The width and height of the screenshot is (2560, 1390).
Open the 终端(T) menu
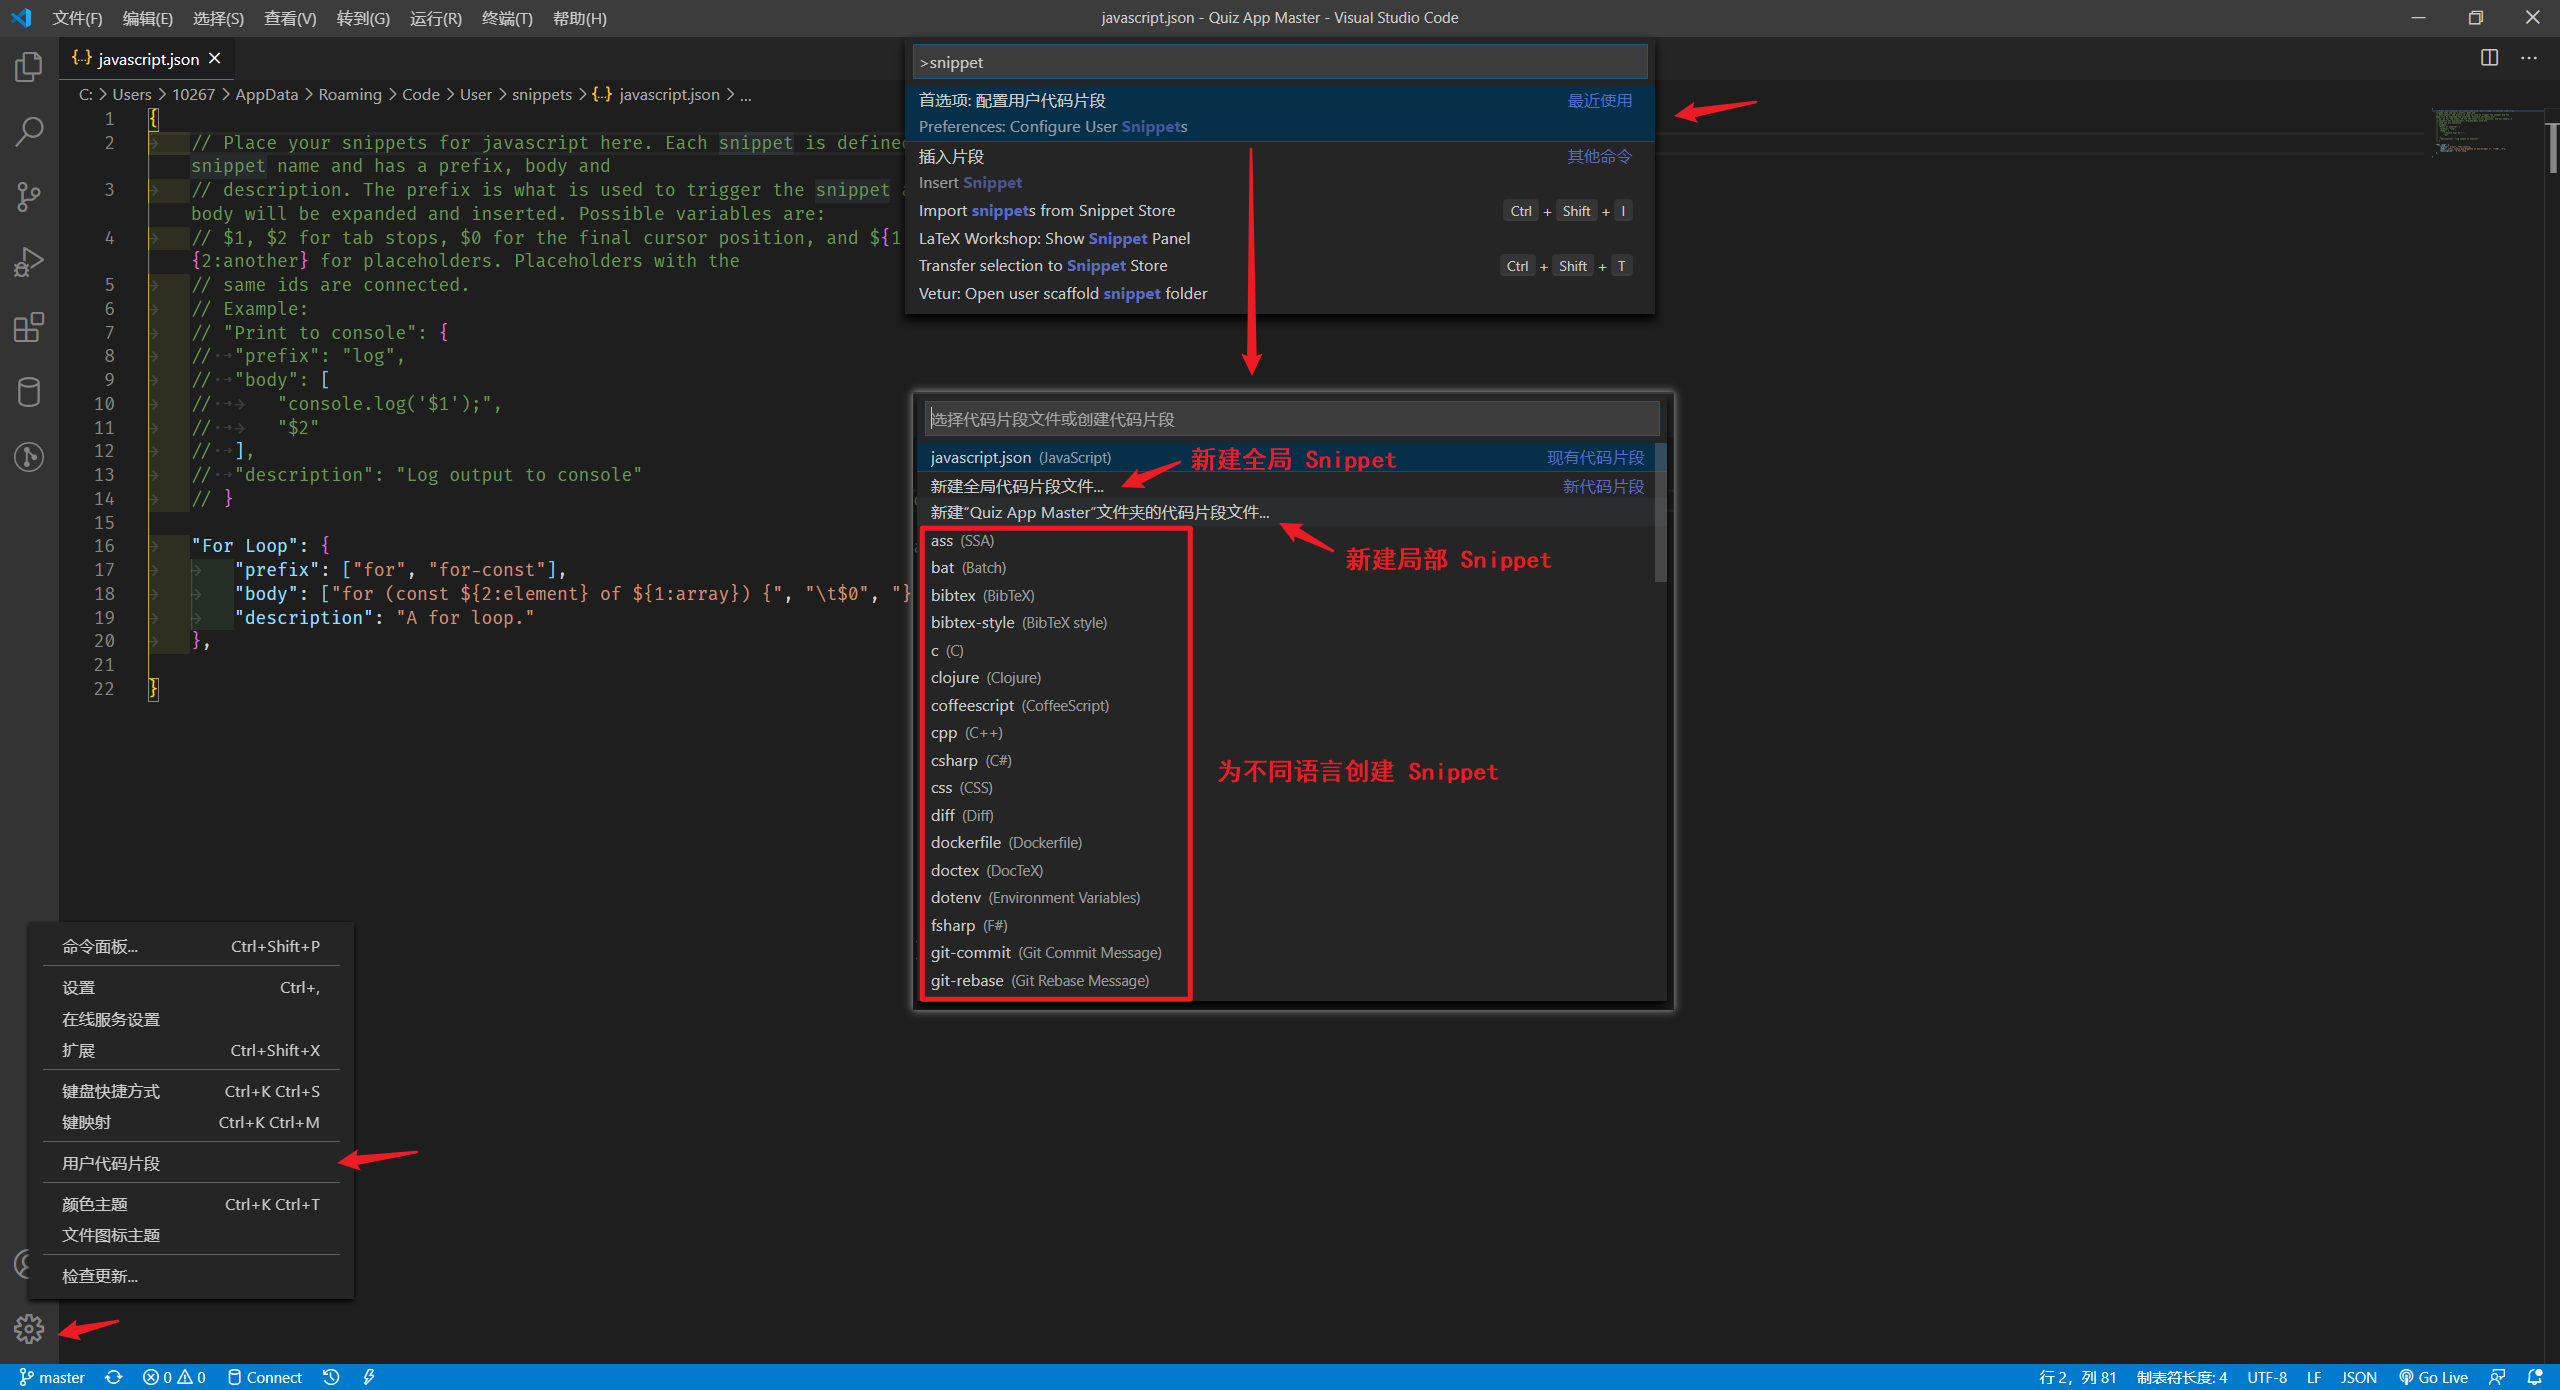pos(507,18)
